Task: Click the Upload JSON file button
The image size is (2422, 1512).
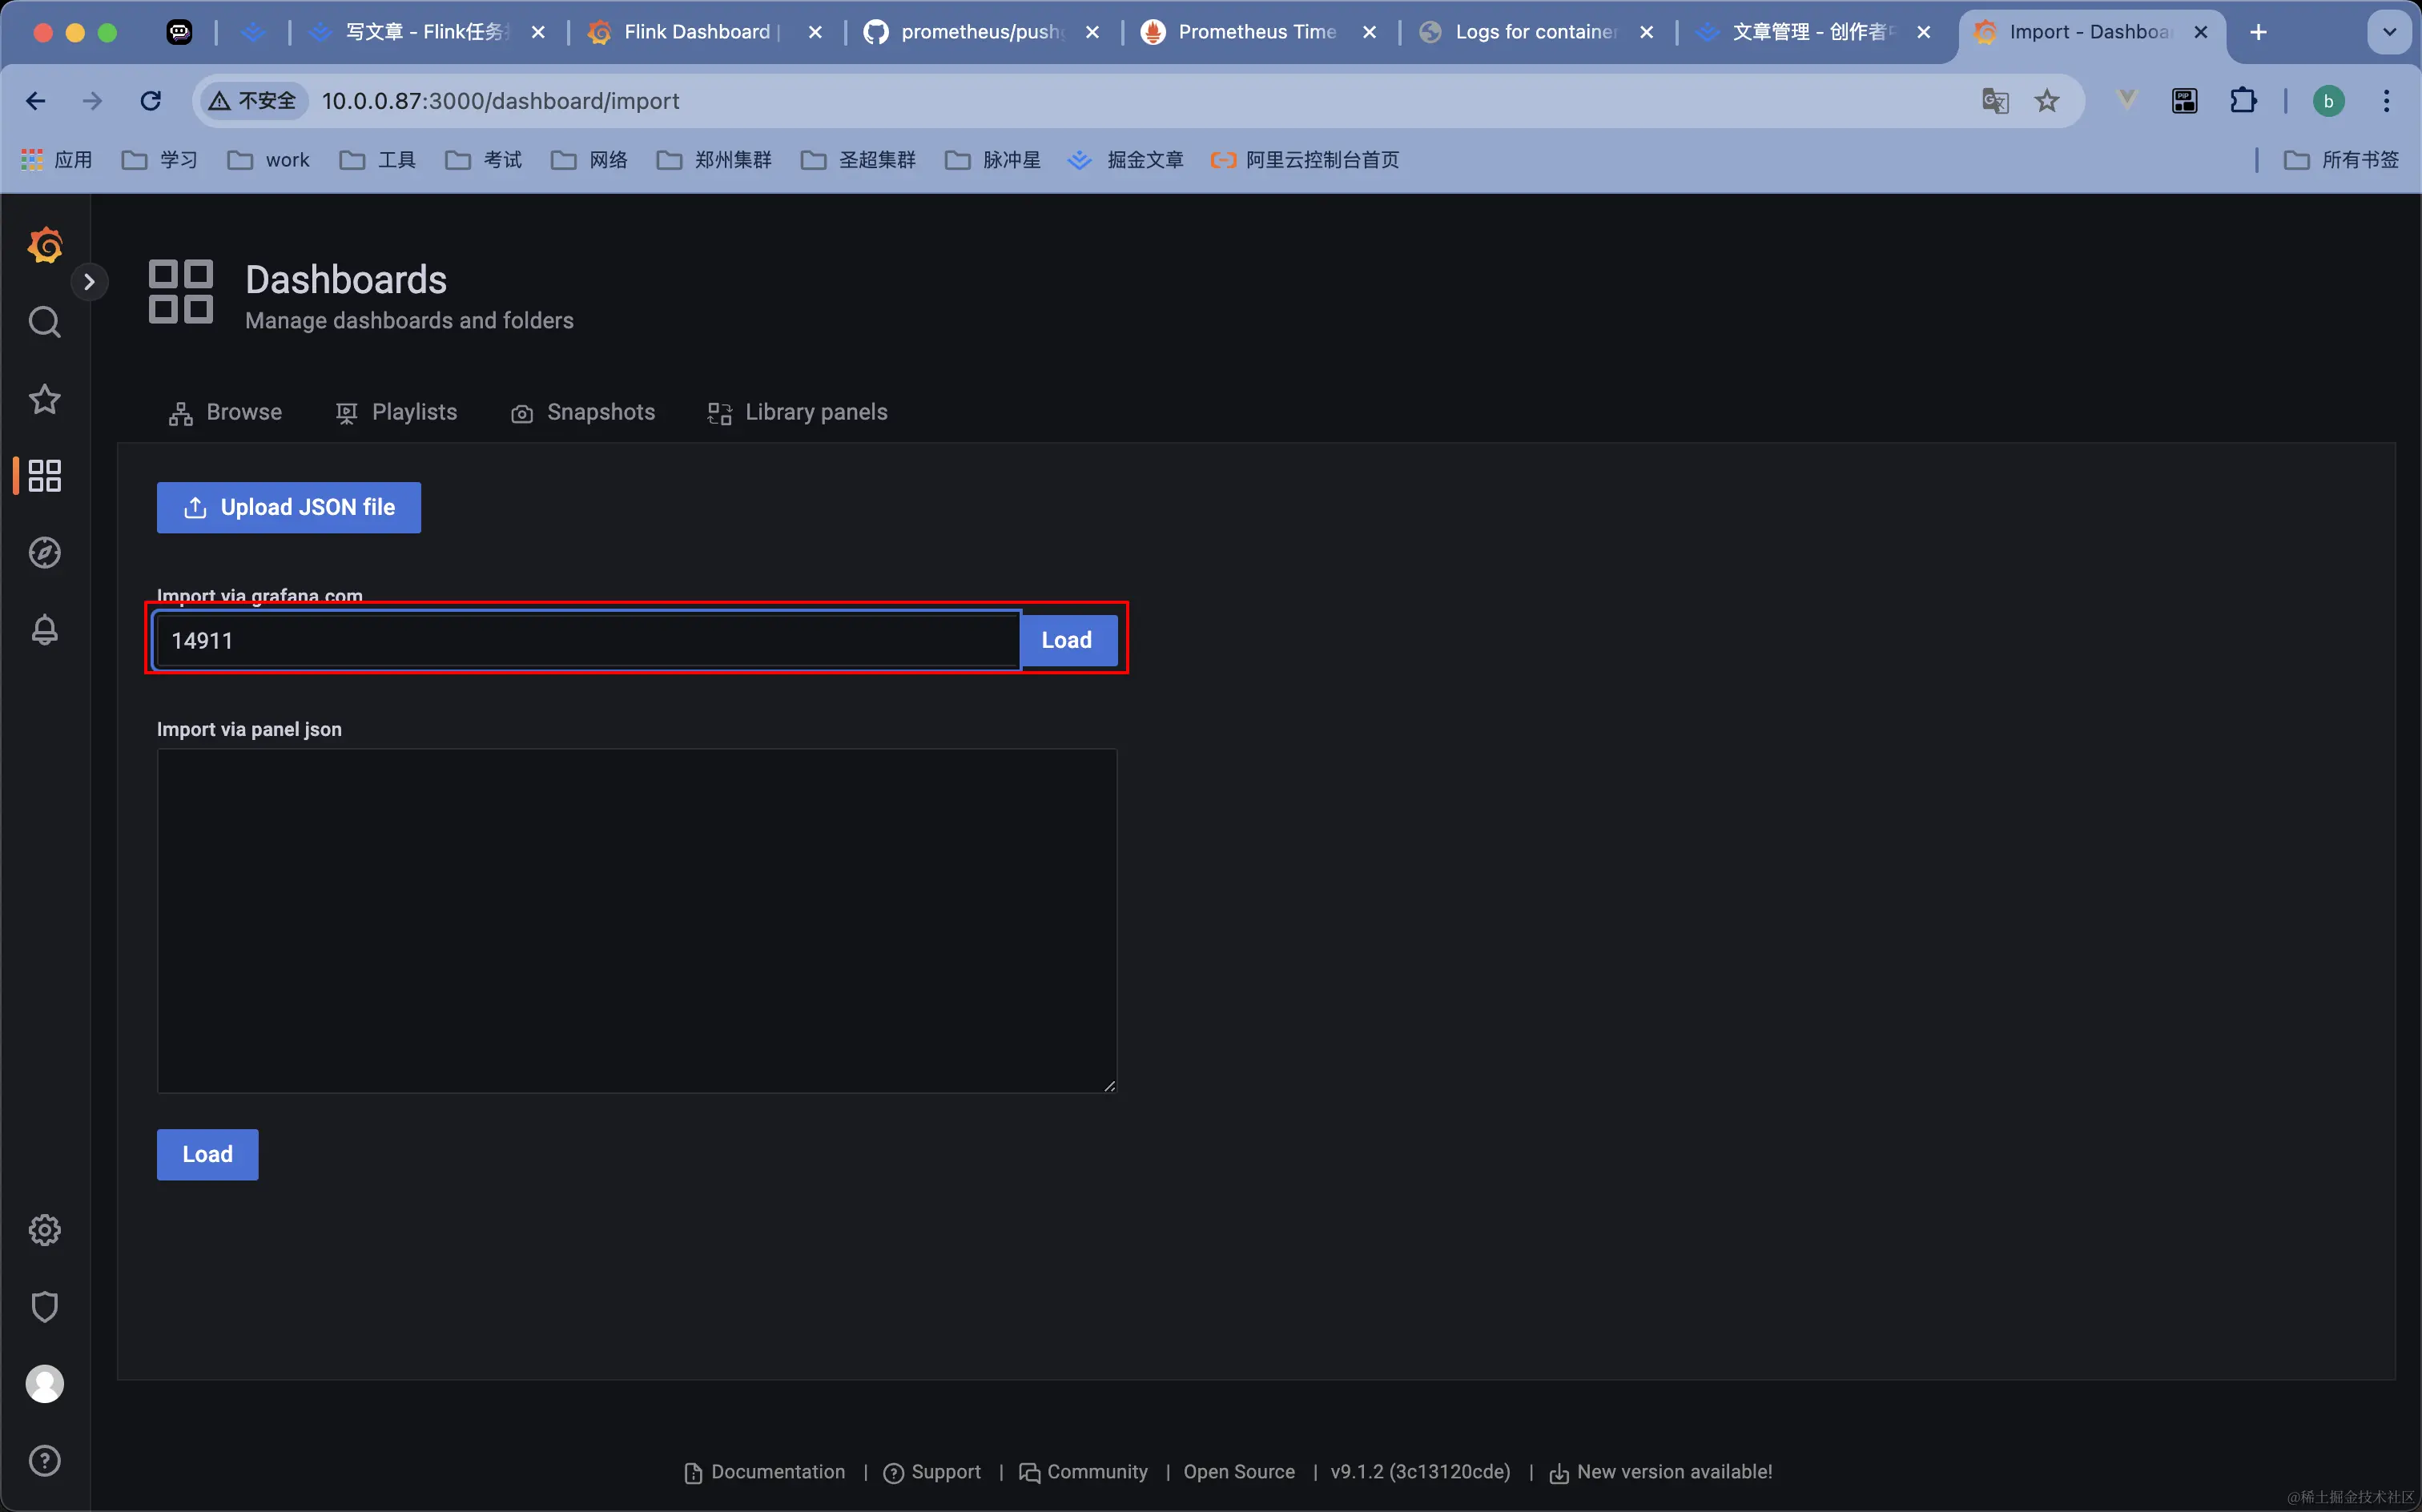Action: pyautogui.click(x=289, y=507)
